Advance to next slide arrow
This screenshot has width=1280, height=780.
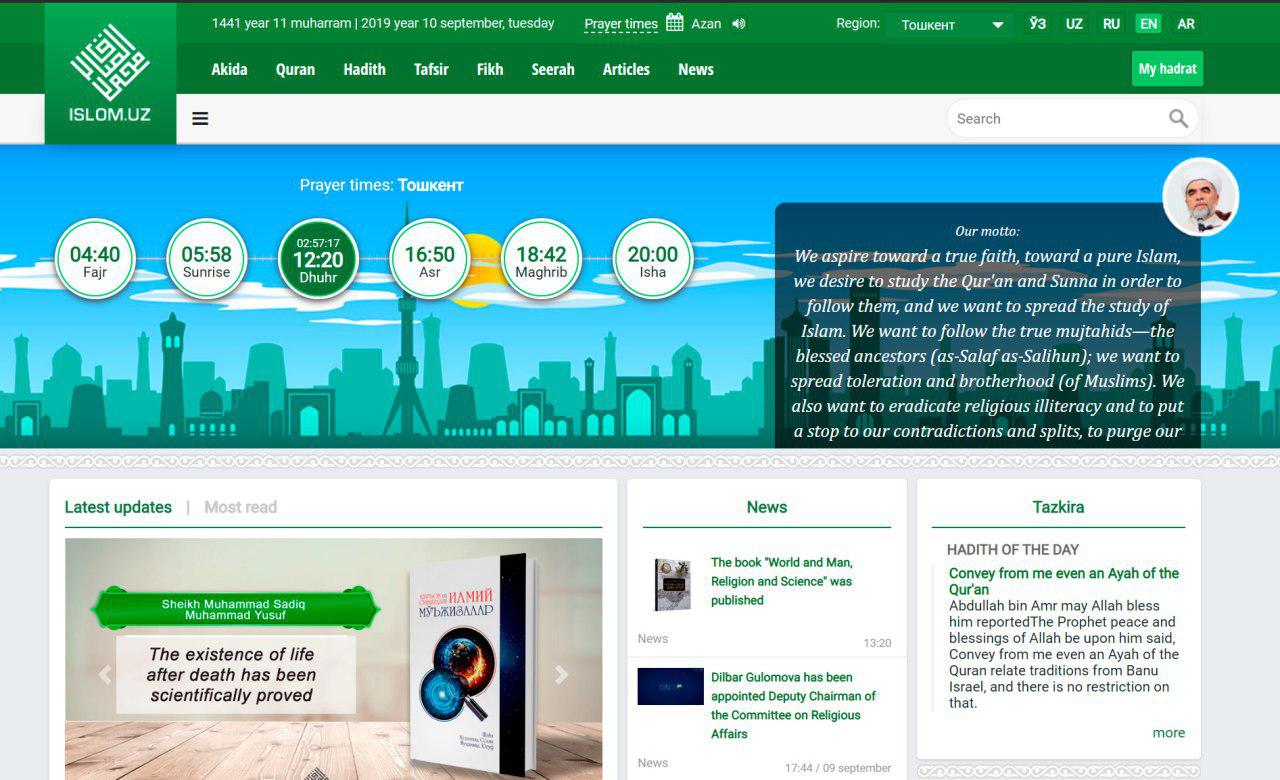click(562, 675)
